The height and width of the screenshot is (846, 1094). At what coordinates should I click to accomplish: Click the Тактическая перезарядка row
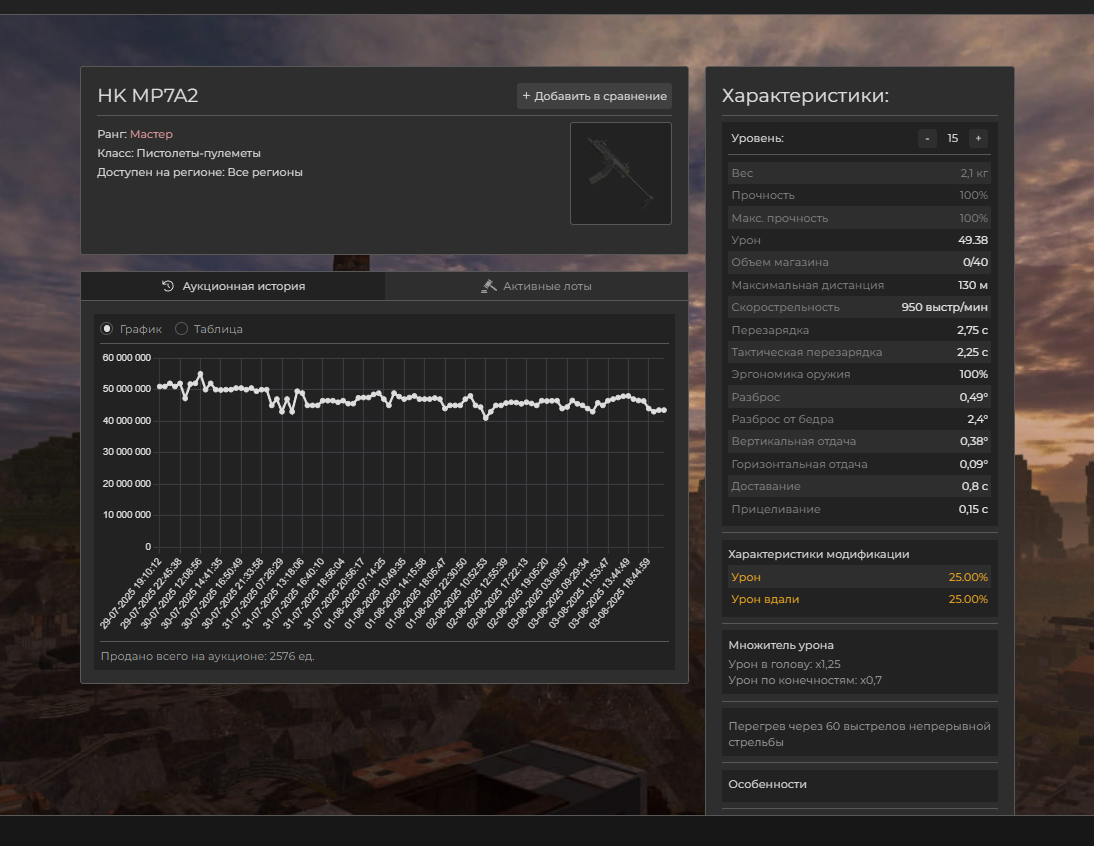pyautogui.click(x=860, y=352)
